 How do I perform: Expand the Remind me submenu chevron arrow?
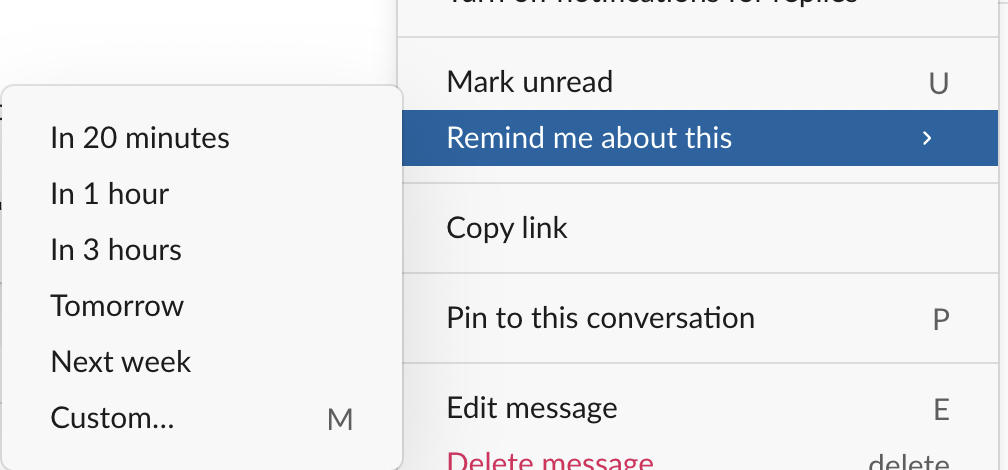pos(927,138)
